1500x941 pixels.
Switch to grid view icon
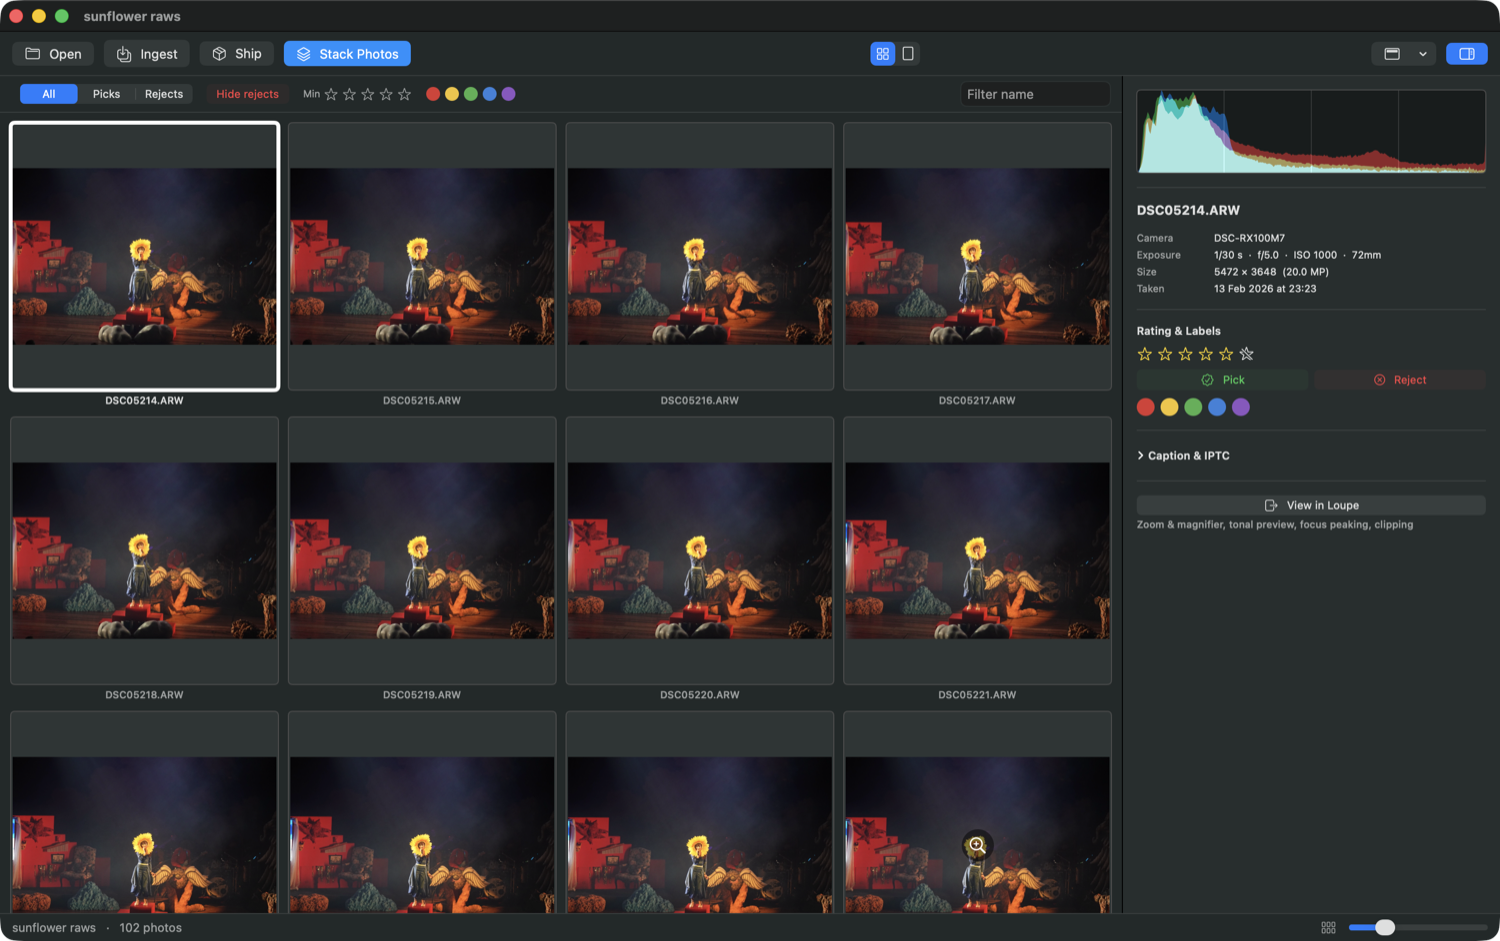(x=882, y=54)
